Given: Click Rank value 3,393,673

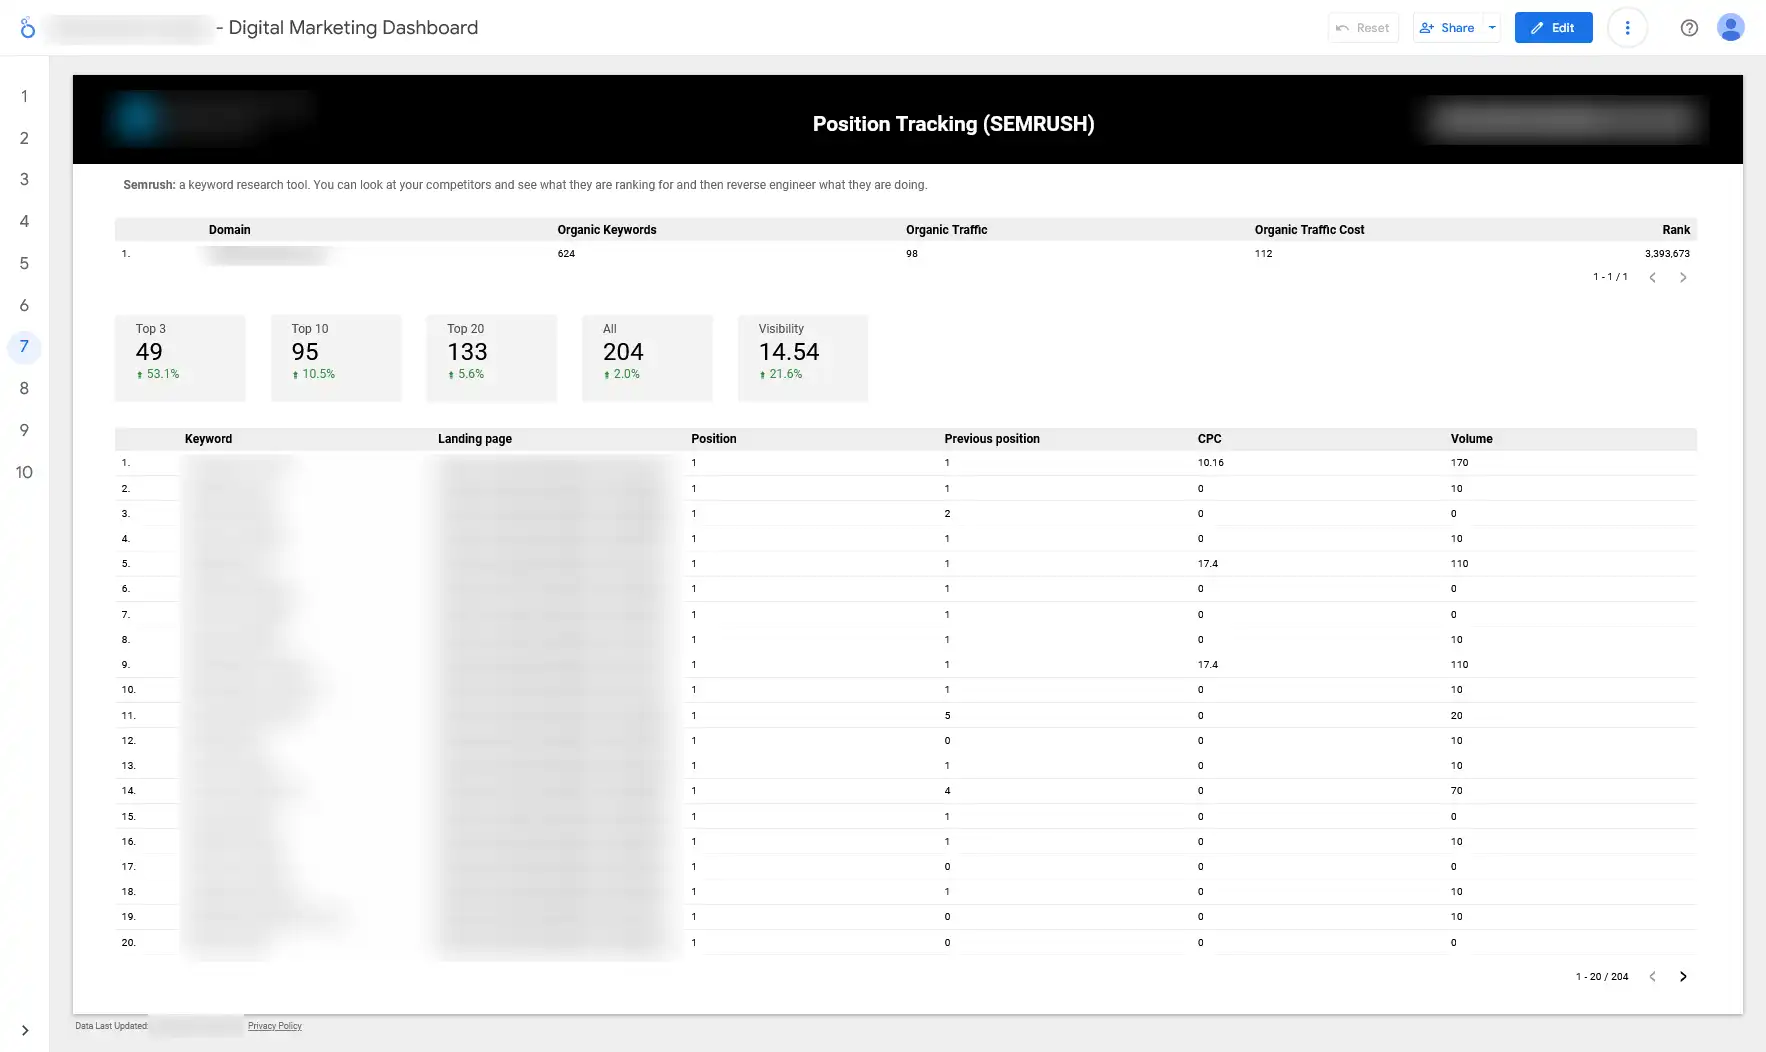Looking at the screenshot, I should (1667, 254).
